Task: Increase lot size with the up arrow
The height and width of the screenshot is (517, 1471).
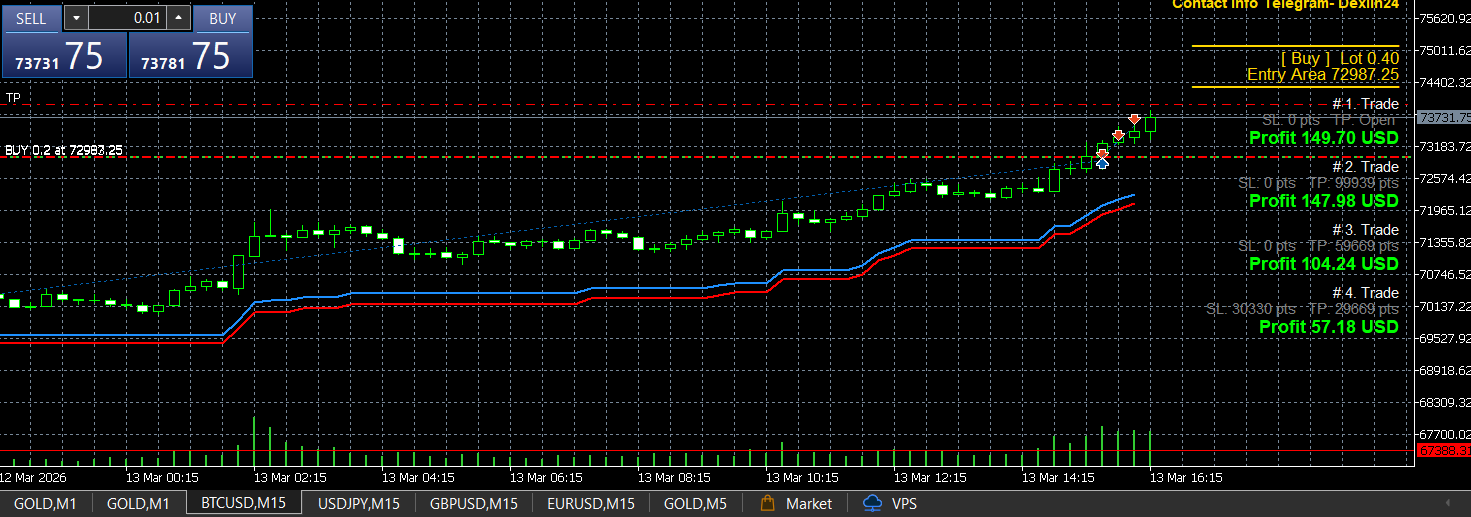Action: [x=179, y=18]
